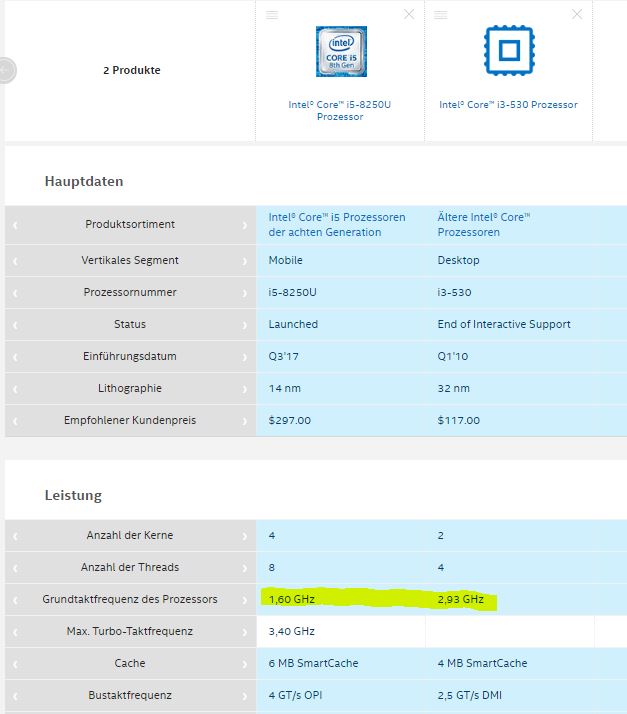Click right arrow on Empfohlener Kundenpreis row

245,421
